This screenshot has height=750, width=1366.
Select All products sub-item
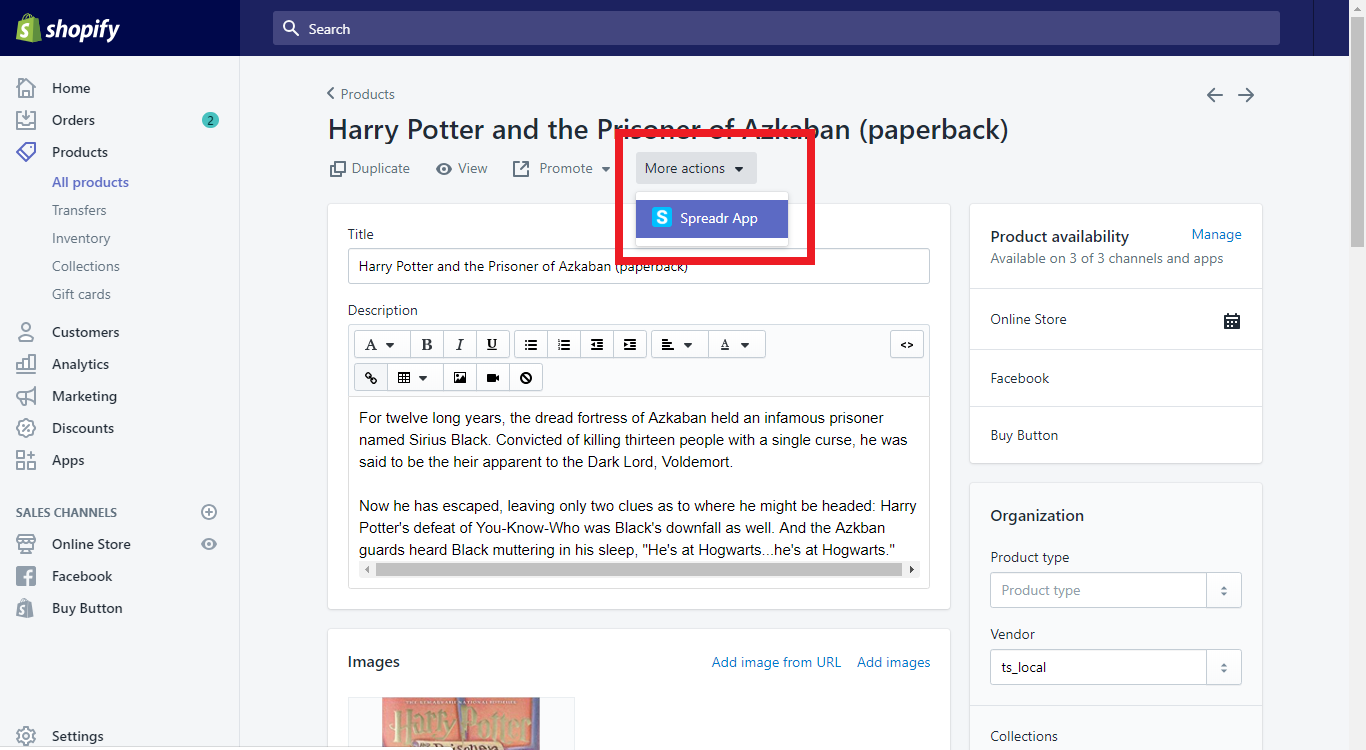tap(90, 182)
